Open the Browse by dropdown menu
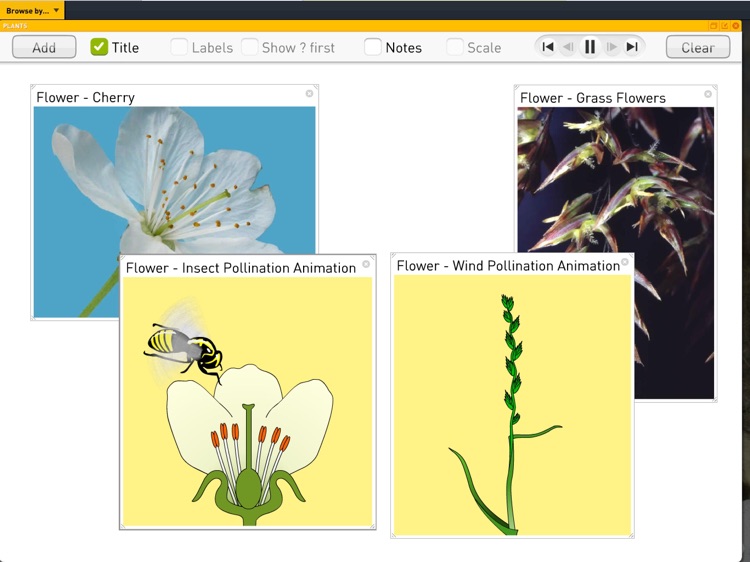The image size is (750, 562). click(32, 10)
